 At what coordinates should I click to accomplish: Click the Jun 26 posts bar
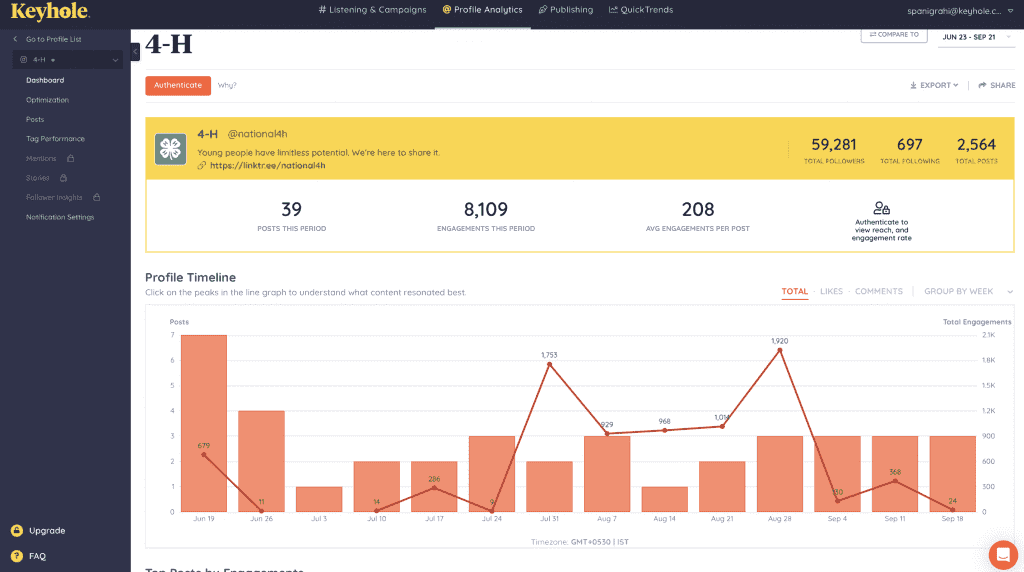pos(261,461)
